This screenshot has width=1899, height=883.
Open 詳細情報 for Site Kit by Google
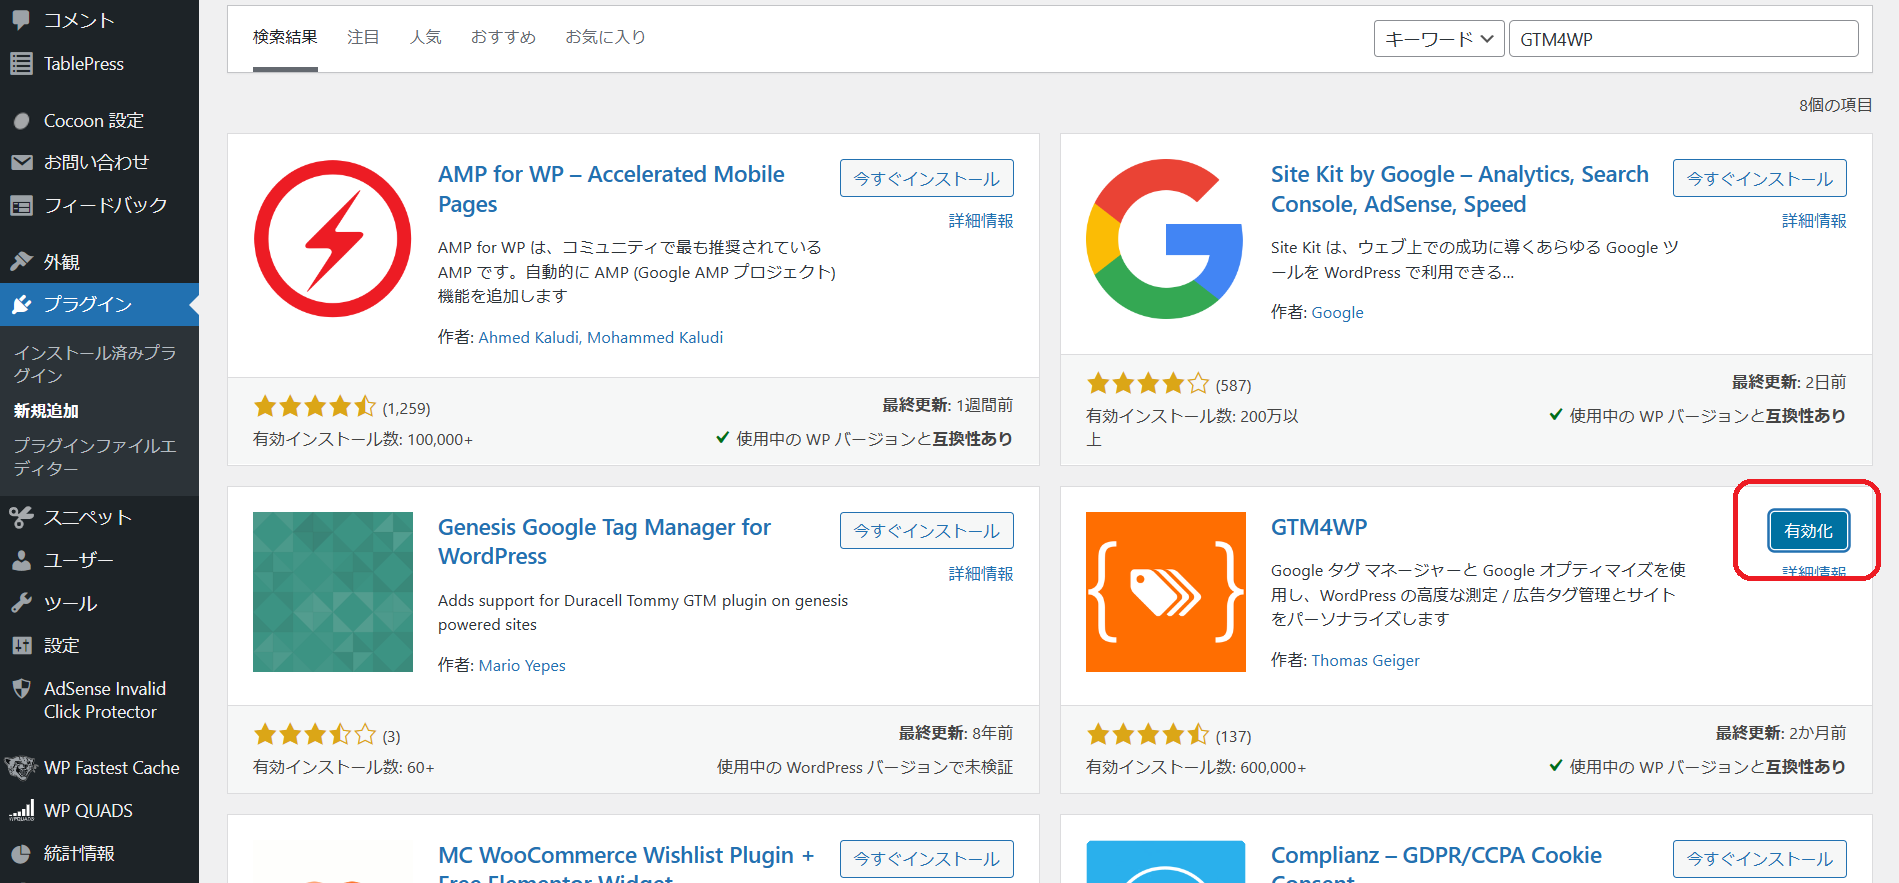[x=1814, y=221]
